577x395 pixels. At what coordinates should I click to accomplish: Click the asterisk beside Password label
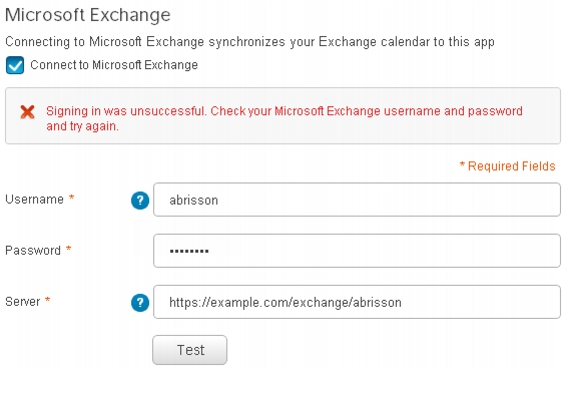coord(68,248)
